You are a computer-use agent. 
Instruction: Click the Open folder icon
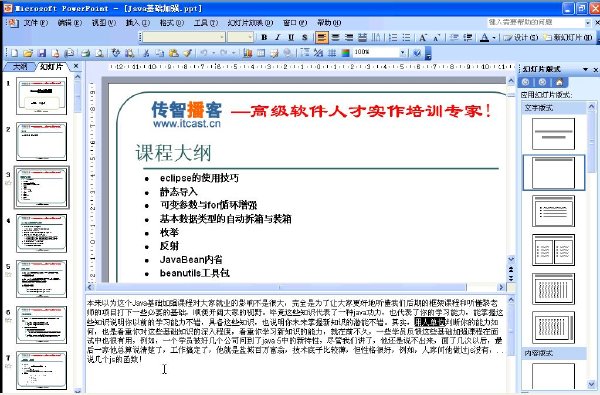pos(28,53)
